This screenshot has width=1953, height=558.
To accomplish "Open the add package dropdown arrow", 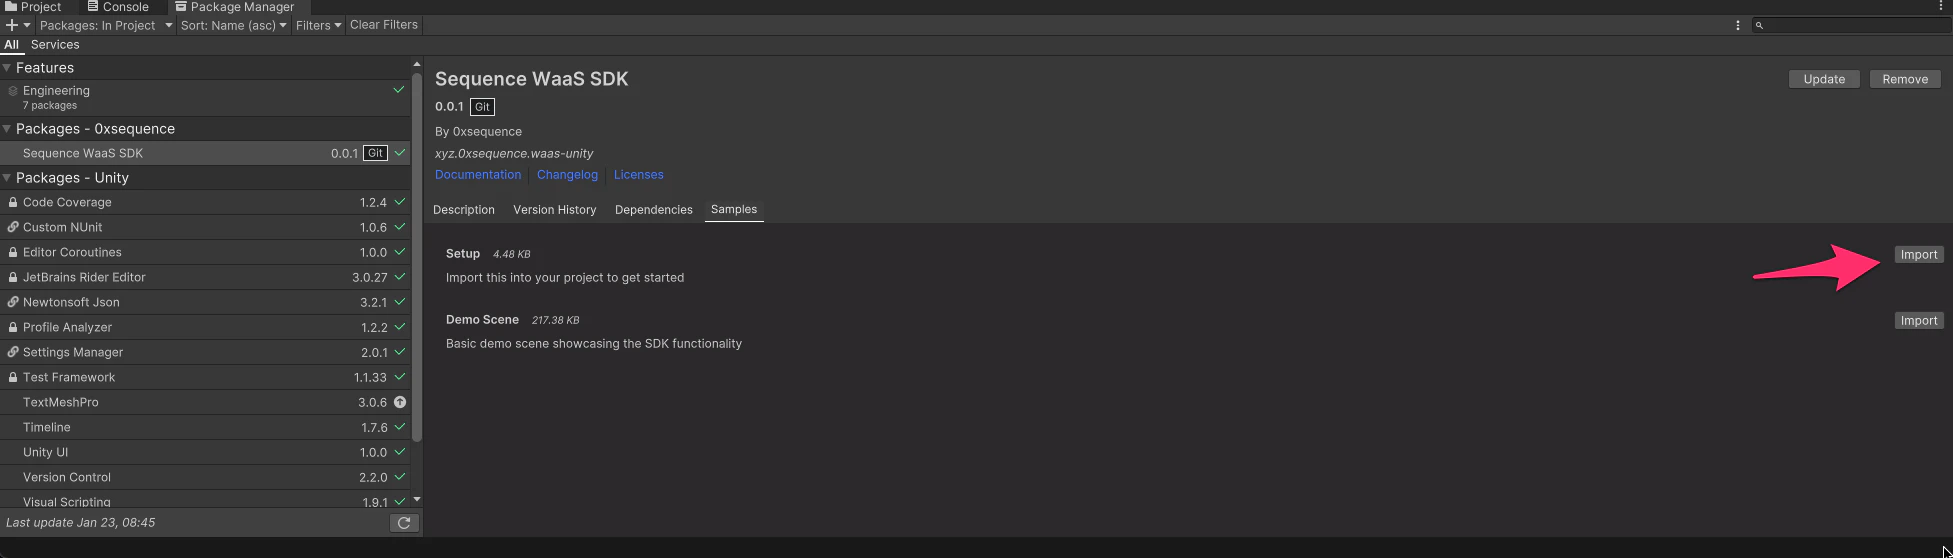I will click(27, 25).
